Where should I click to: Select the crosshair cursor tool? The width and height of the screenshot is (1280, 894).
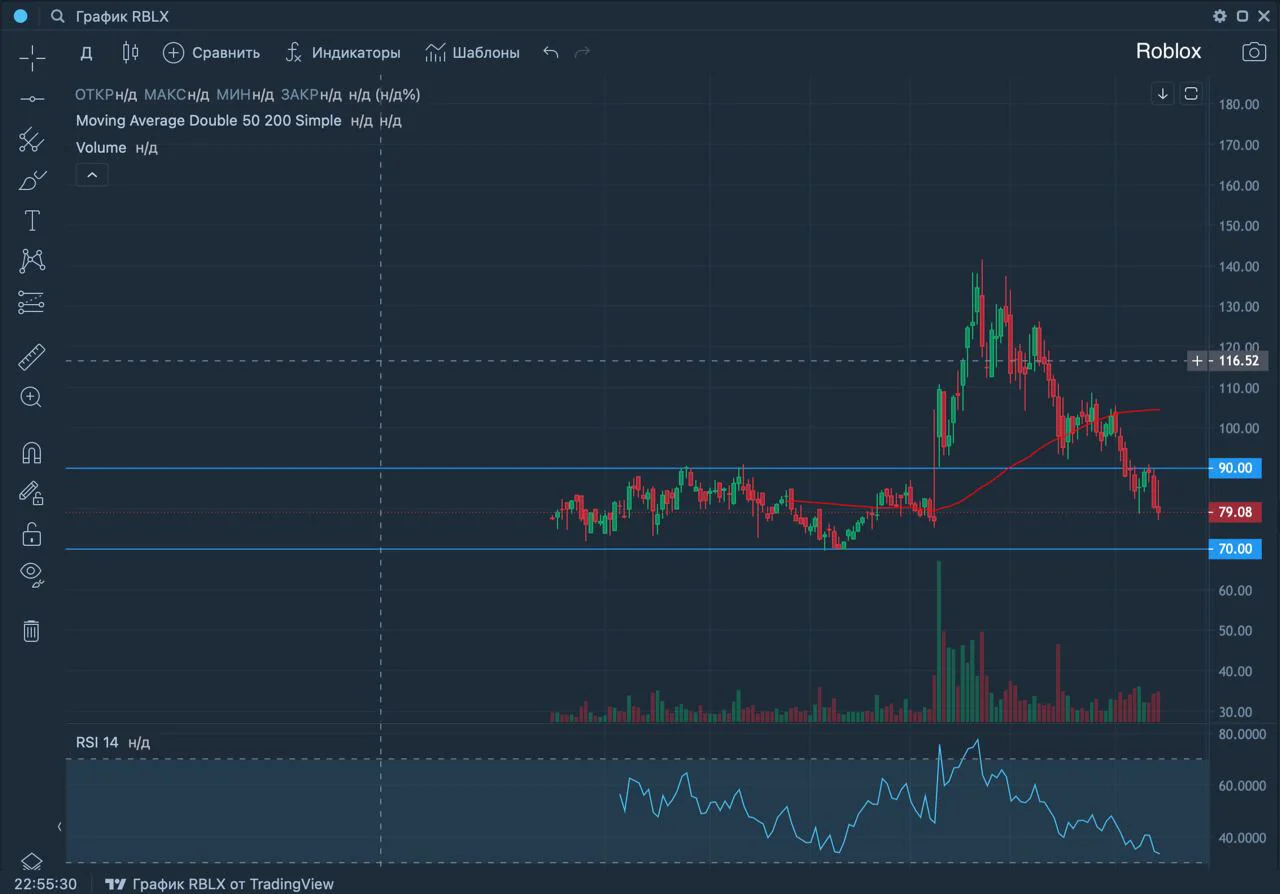[x=32, y=57]
